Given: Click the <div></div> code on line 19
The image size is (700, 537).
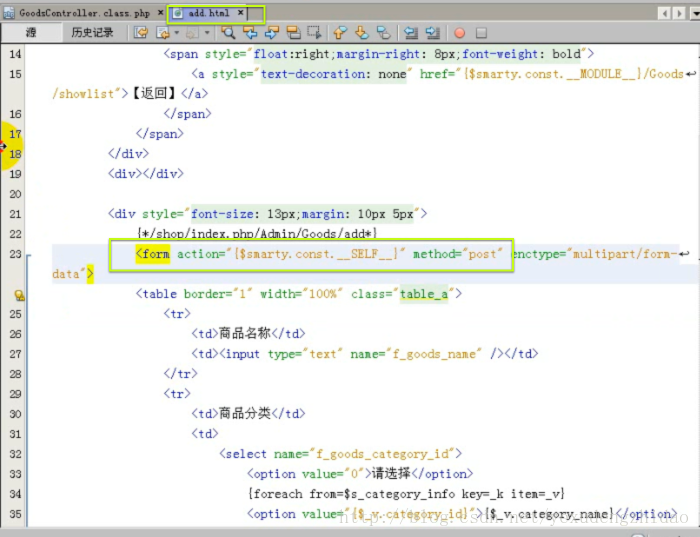Looking at the screenshot, I should pos(146,174).
